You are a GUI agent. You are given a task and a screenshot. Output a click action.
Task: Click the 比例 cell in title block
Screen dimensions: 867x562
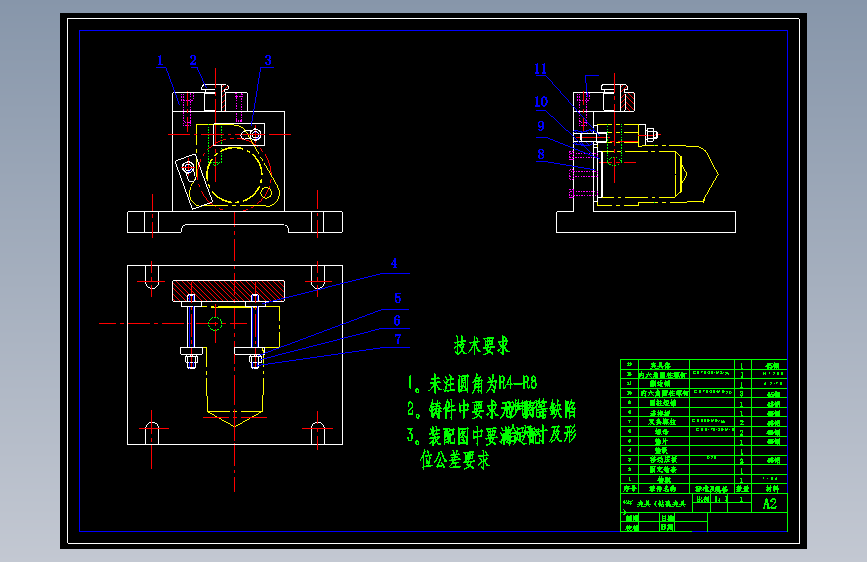[x=702, y=499]
